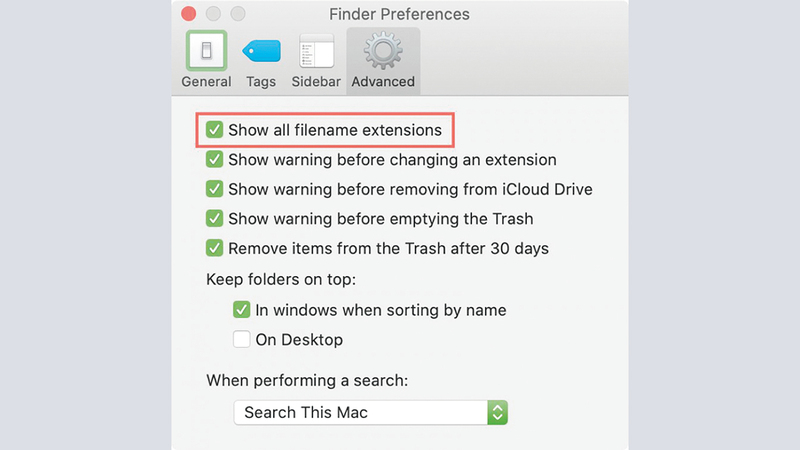Enable keep folders on top On Desktop
This screenshot has height=450, width=800.
pos(241,340)
